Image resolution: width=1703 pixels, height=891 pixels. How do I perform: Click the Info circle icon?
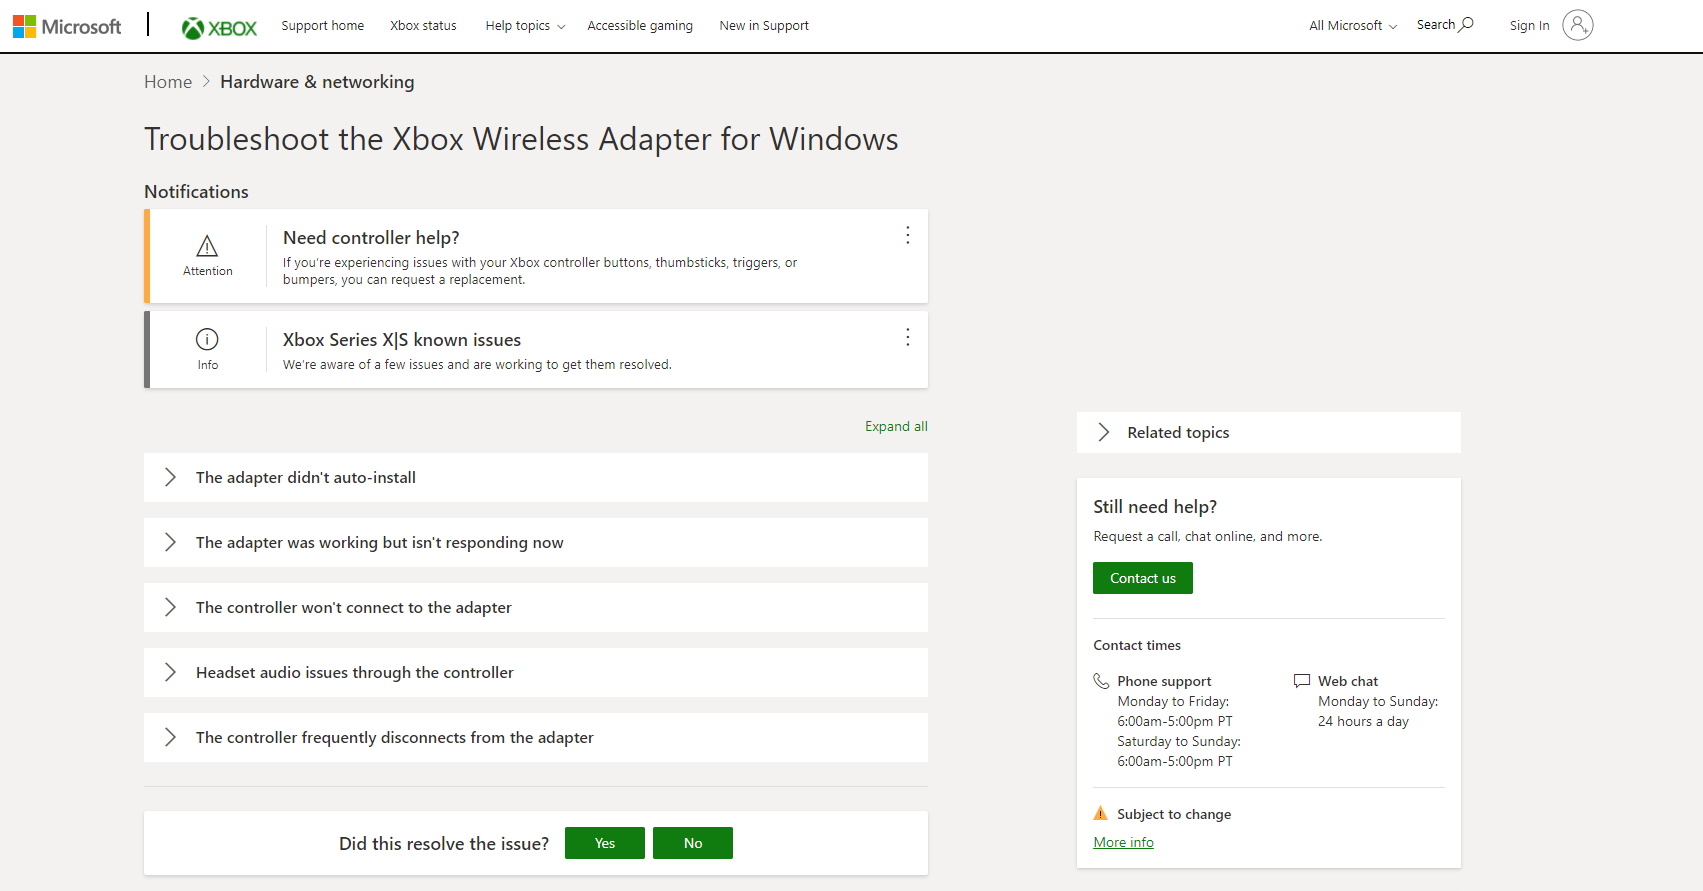[x=207, y=339]
